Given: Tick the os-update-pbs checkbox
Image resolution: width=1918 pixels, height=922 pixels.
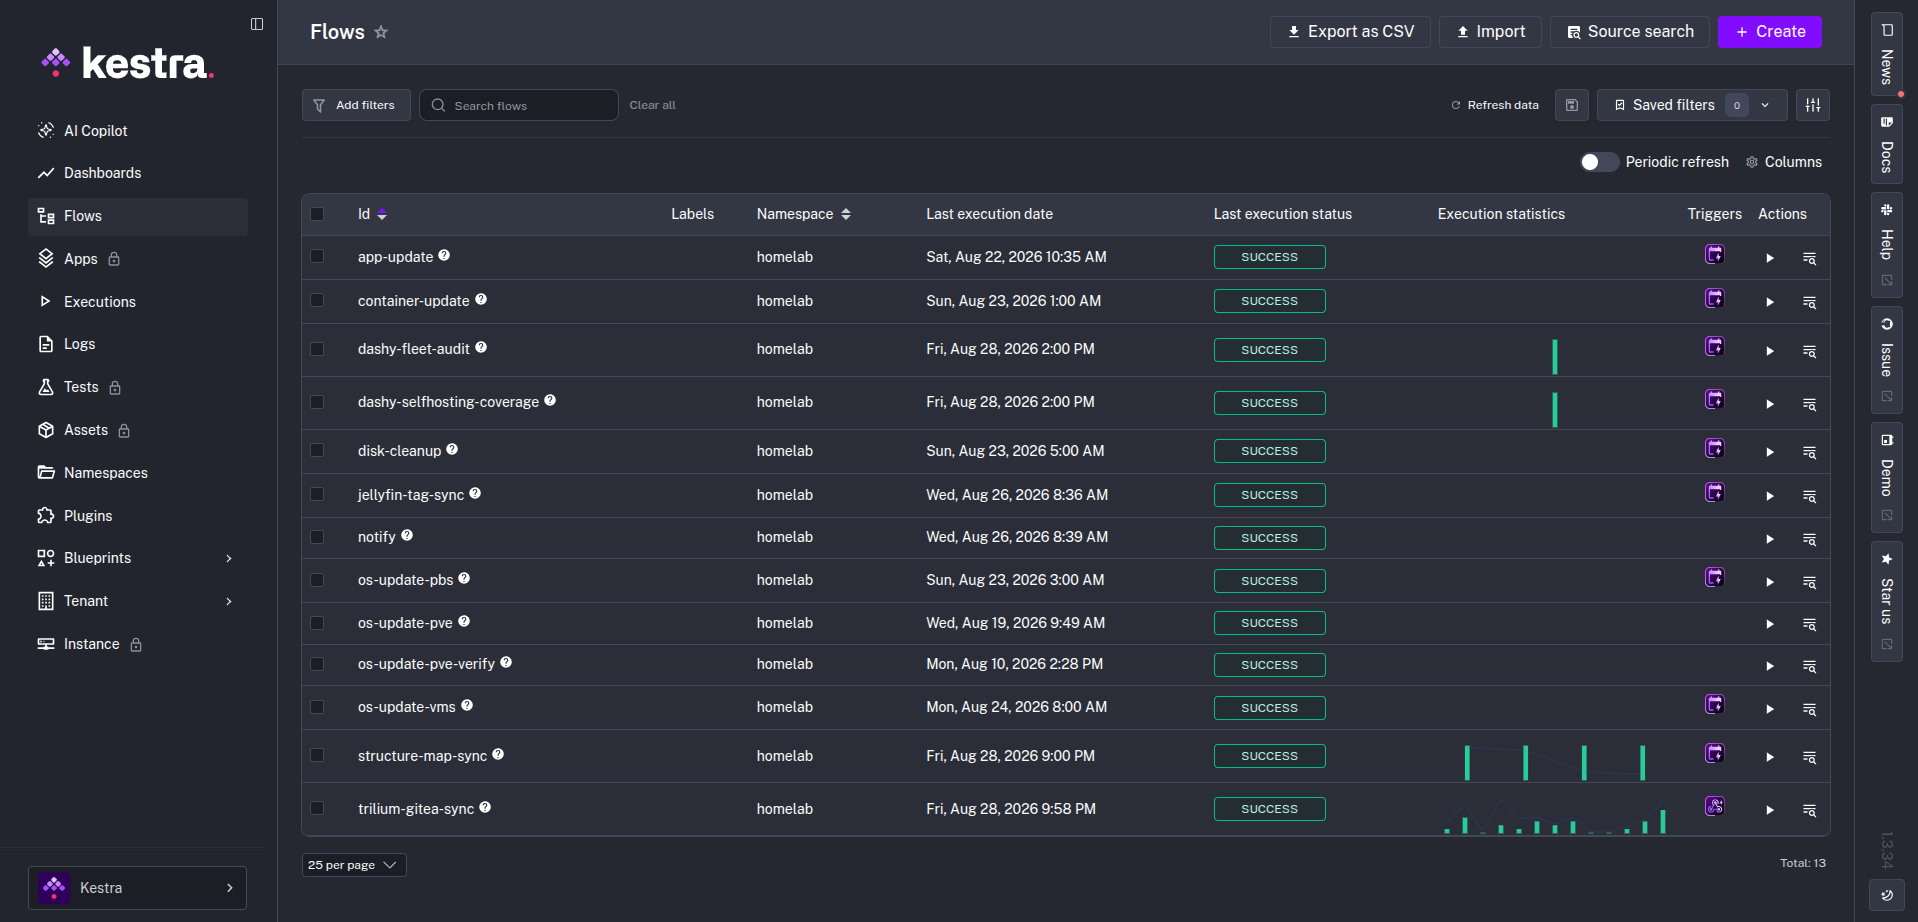Looking at the screenshot, I should point(317,580).
